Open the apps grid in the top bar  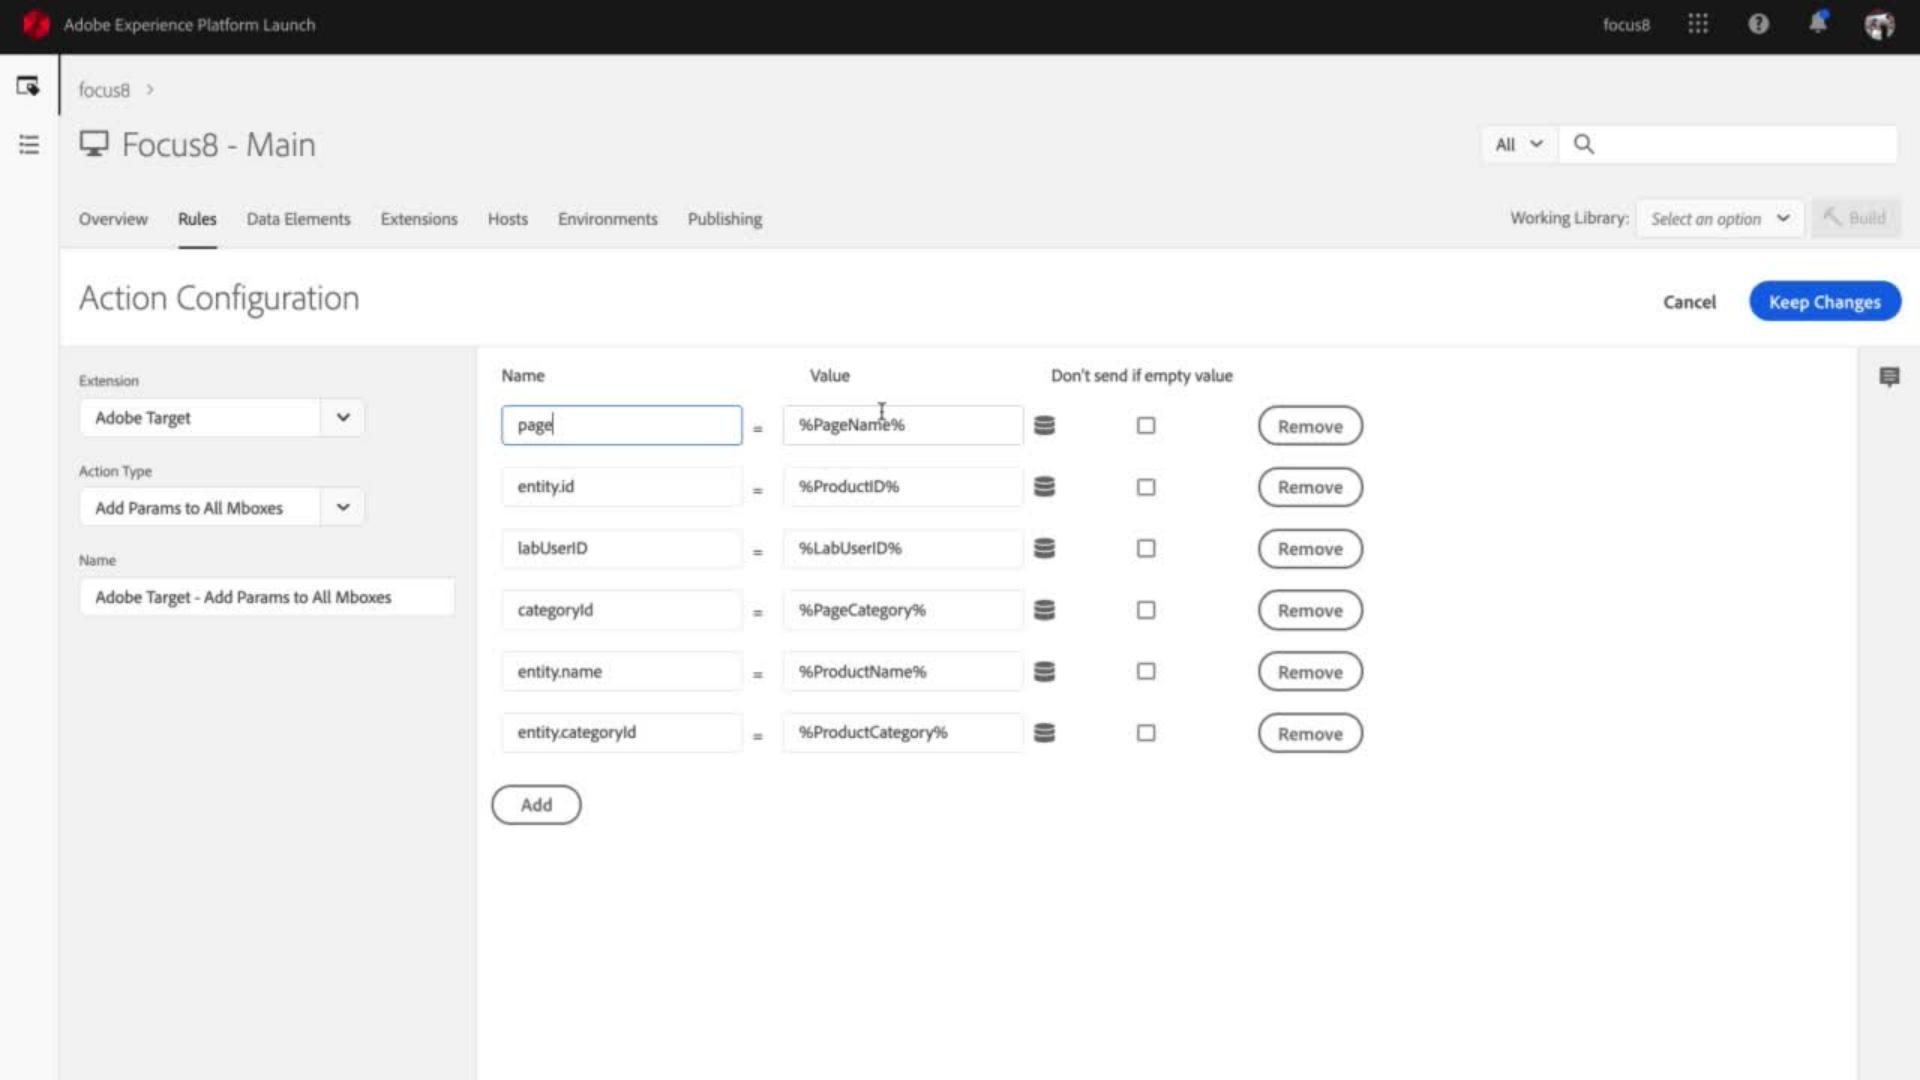click(x=1698, y=24)
